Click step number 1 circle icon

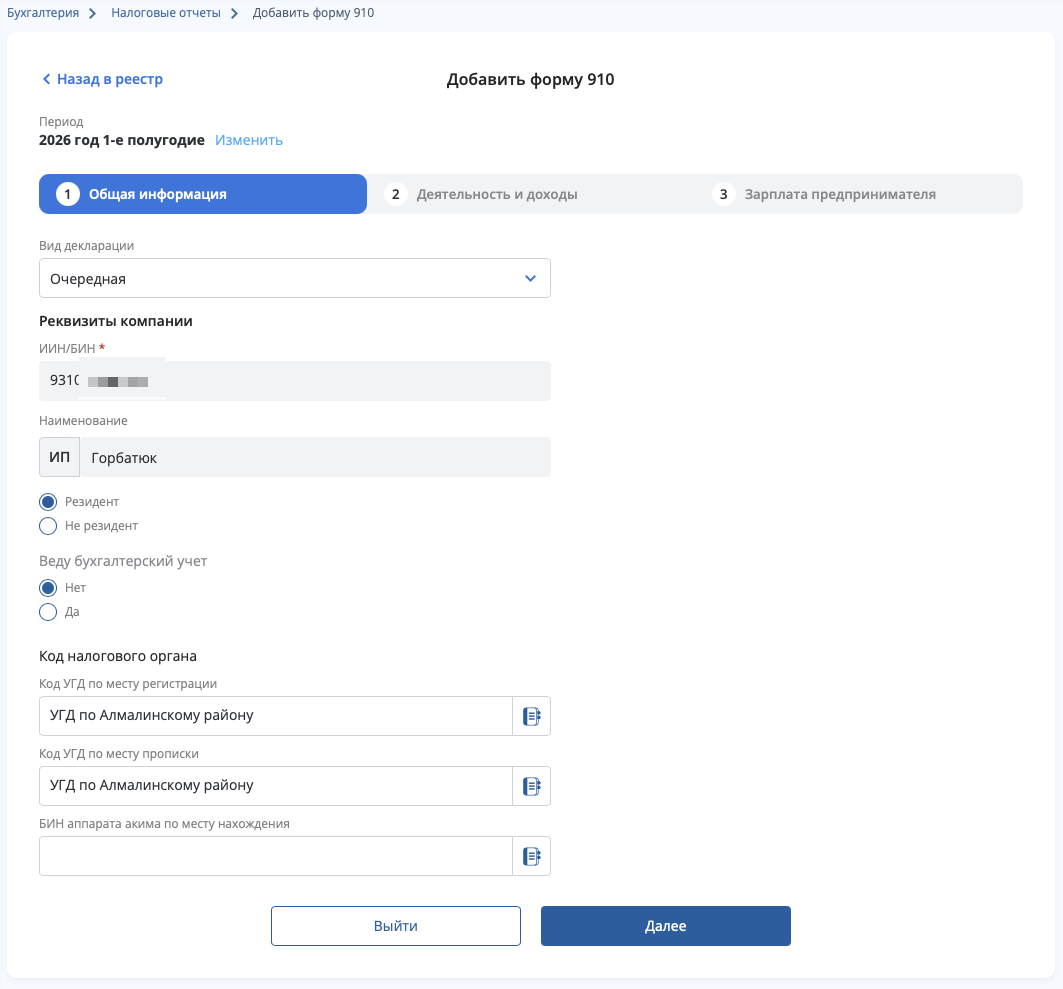(x=68, y=195)
